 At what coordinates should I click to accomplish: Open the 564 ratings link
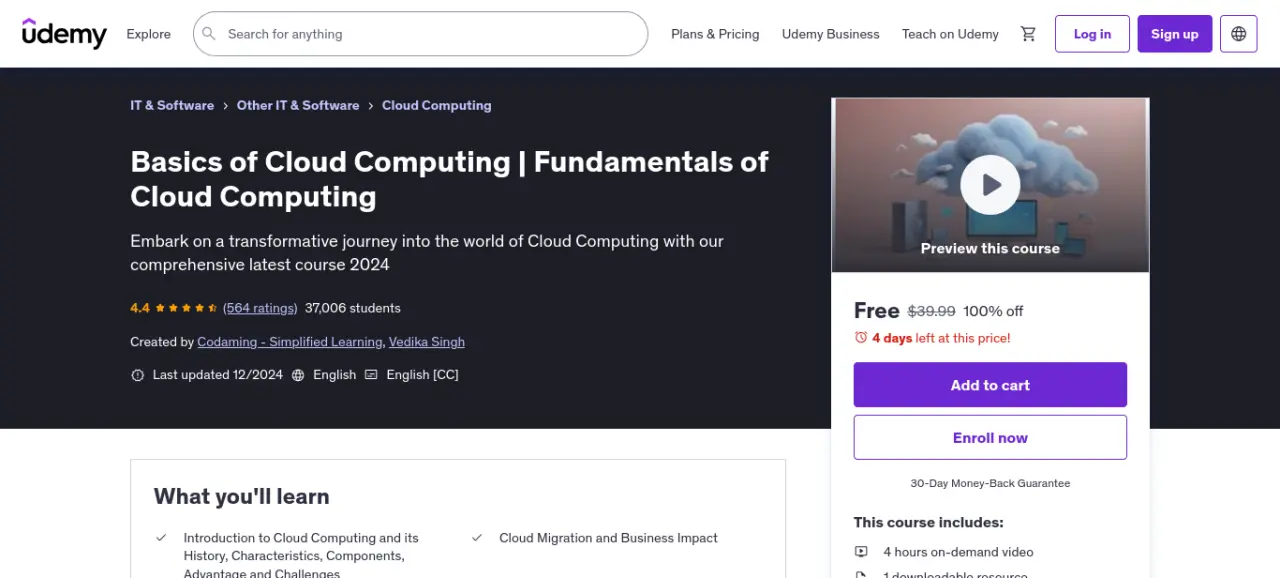[260, 308]
